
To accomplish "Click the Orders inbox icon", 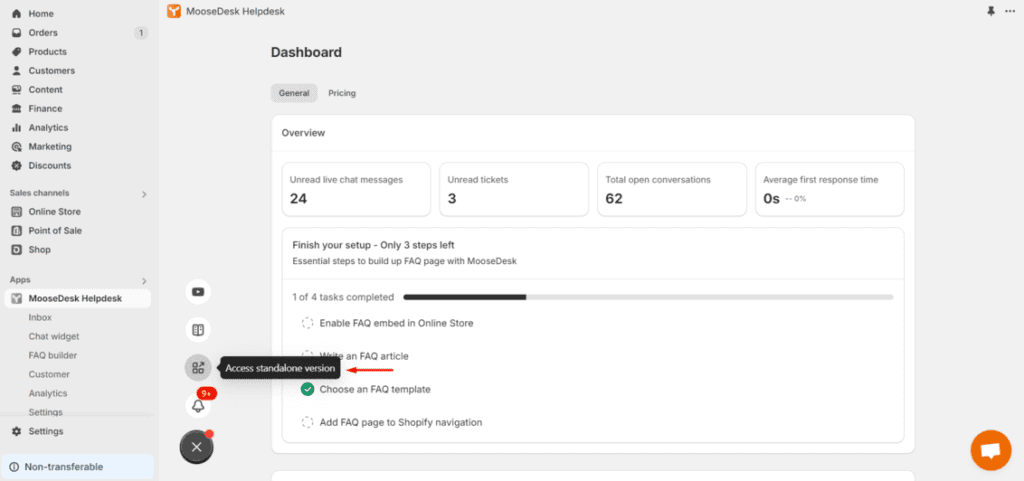I will click(16, 33).
